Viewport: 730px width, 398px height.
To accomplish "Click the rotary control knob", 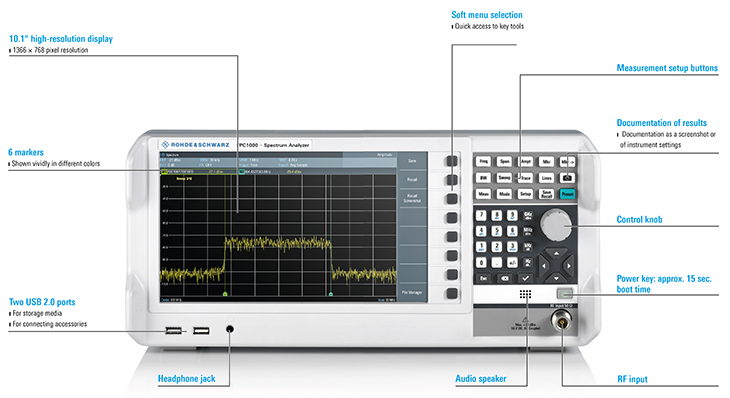I will click(556, 225).
